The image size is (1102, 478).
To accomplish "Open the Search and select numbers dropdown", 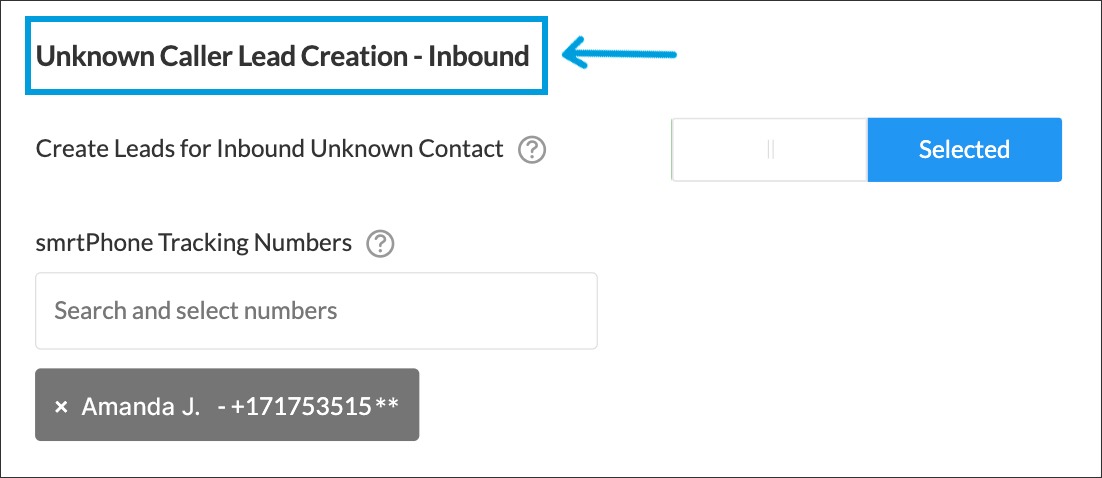I will tap(316, 311).
